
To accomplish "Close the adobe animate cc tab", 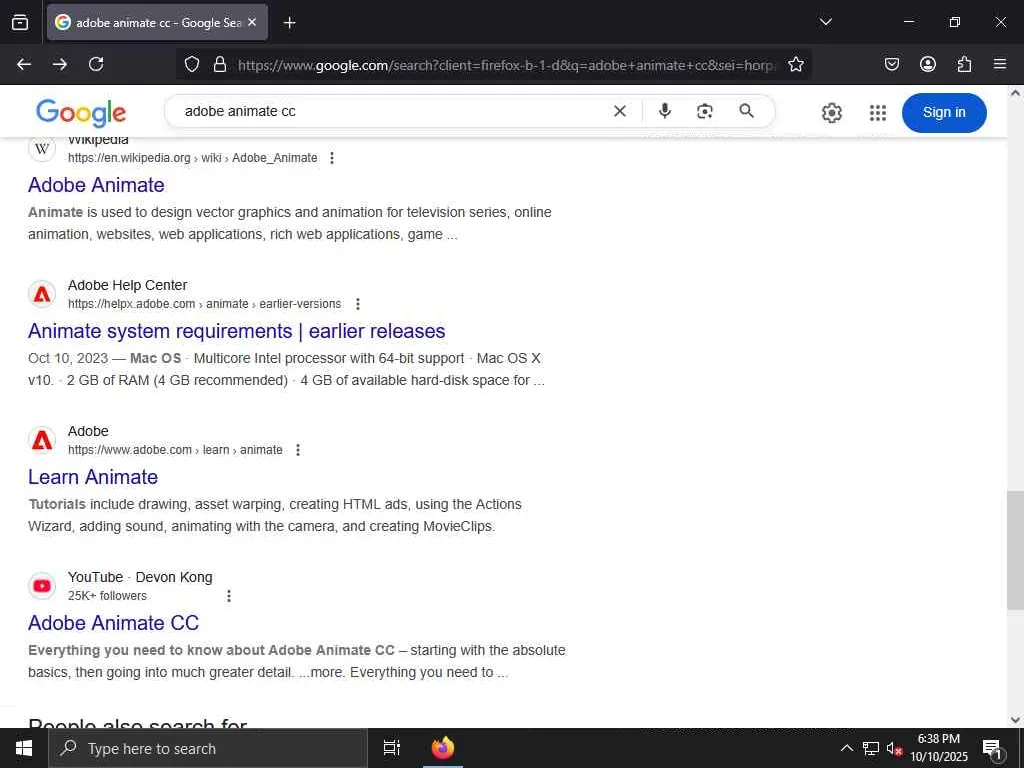I will pos(252,22).
